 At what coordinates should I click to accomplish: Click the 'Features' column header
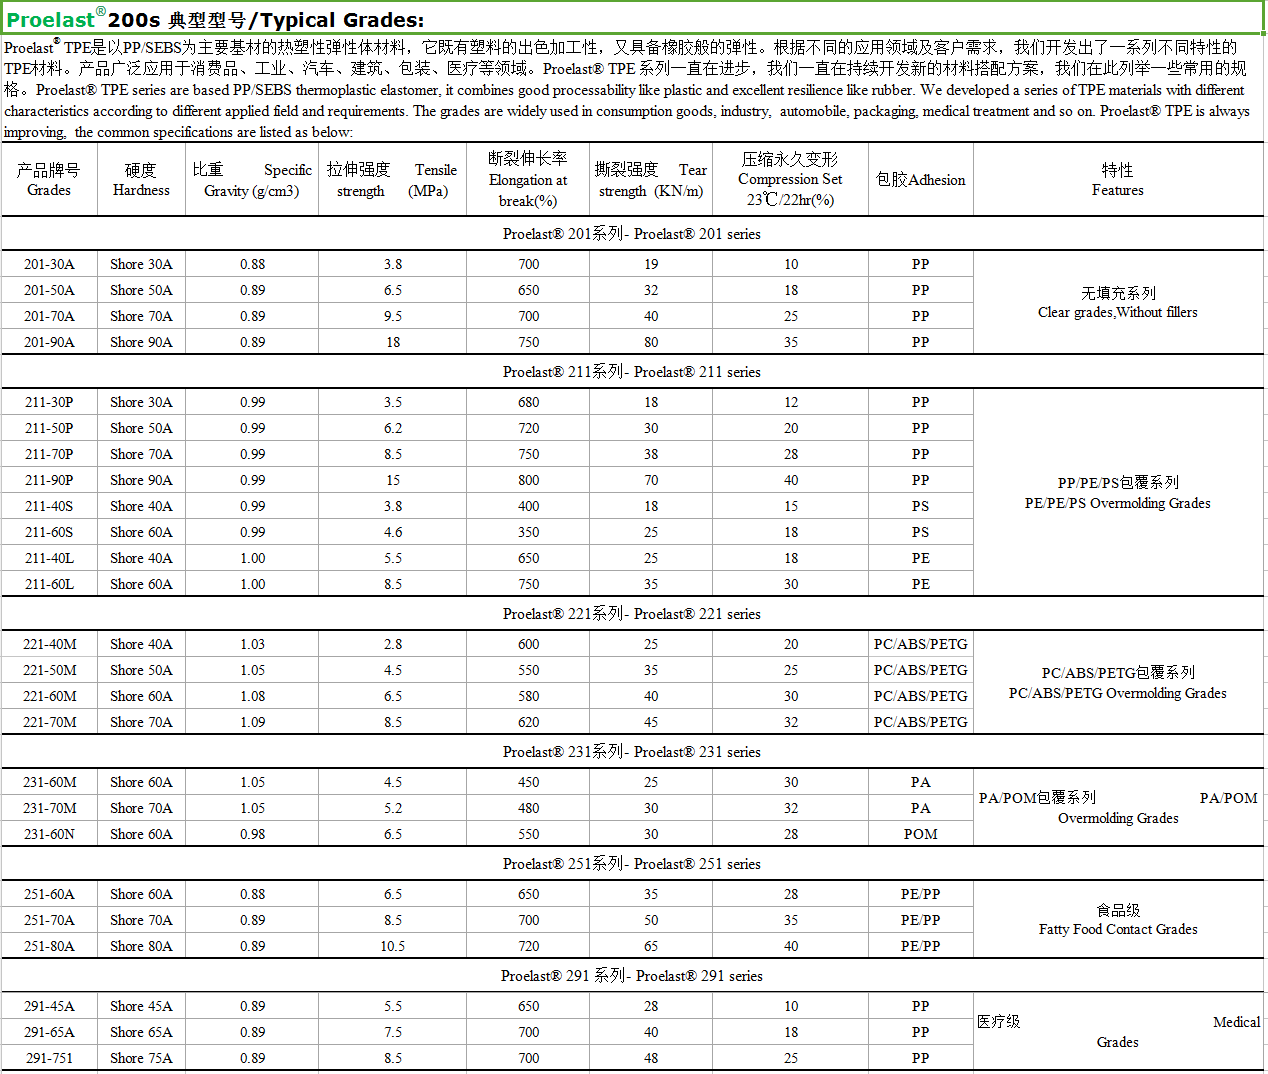(1118, 180)
